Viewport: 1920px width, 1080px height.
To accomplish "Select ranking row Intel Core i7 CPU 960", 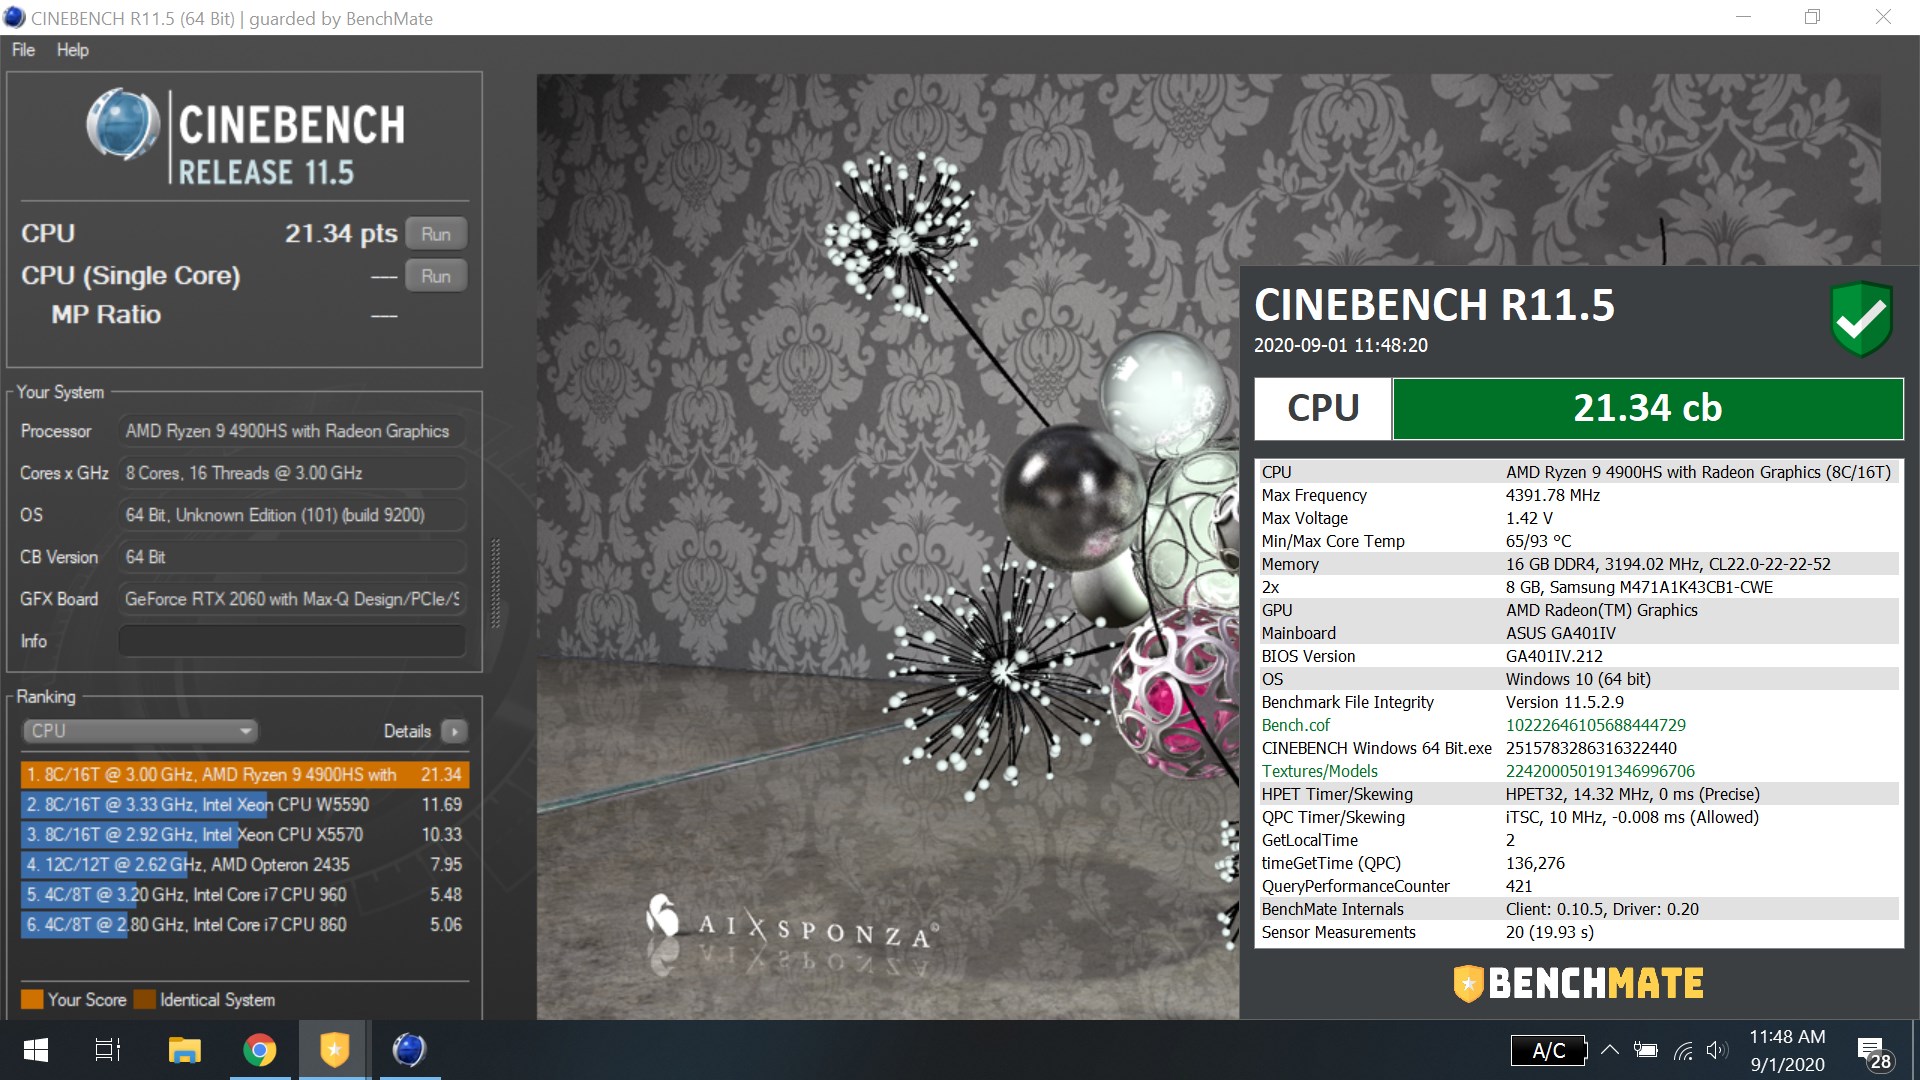I will (x=244, y=894).
